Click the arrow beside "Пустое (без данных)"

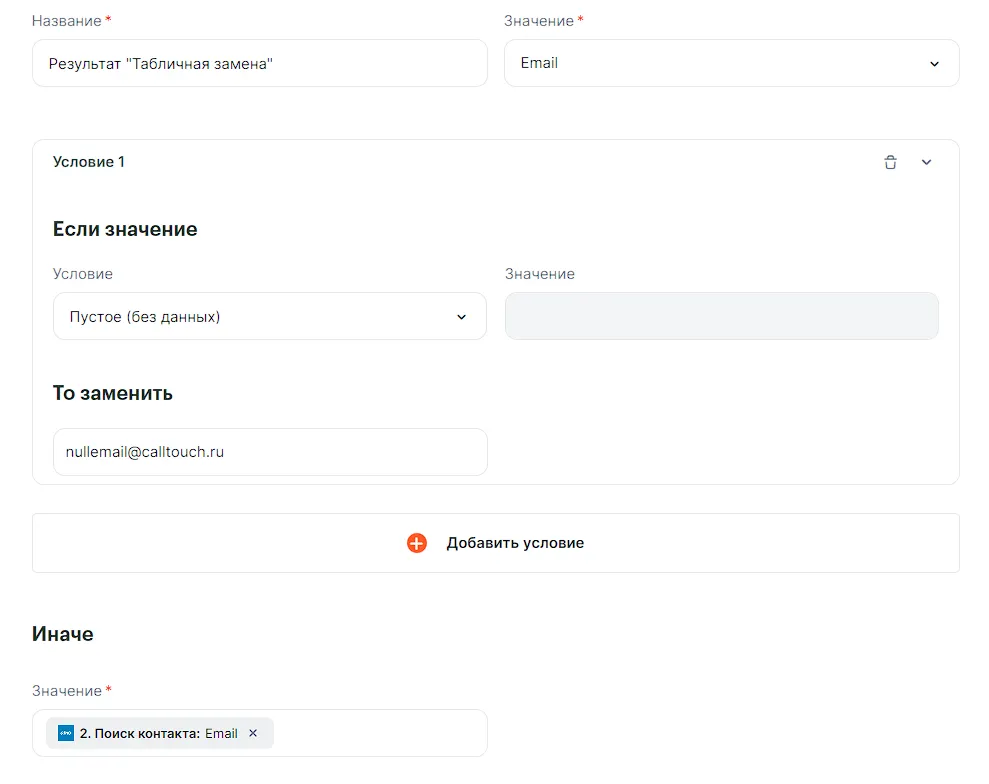click(x=461, y=317)
